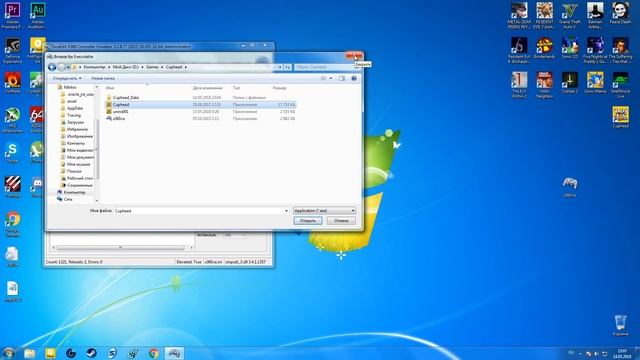Sort by the Size (Размер) column header
This screenshot has width=640, height=360.
click(280, 88)
